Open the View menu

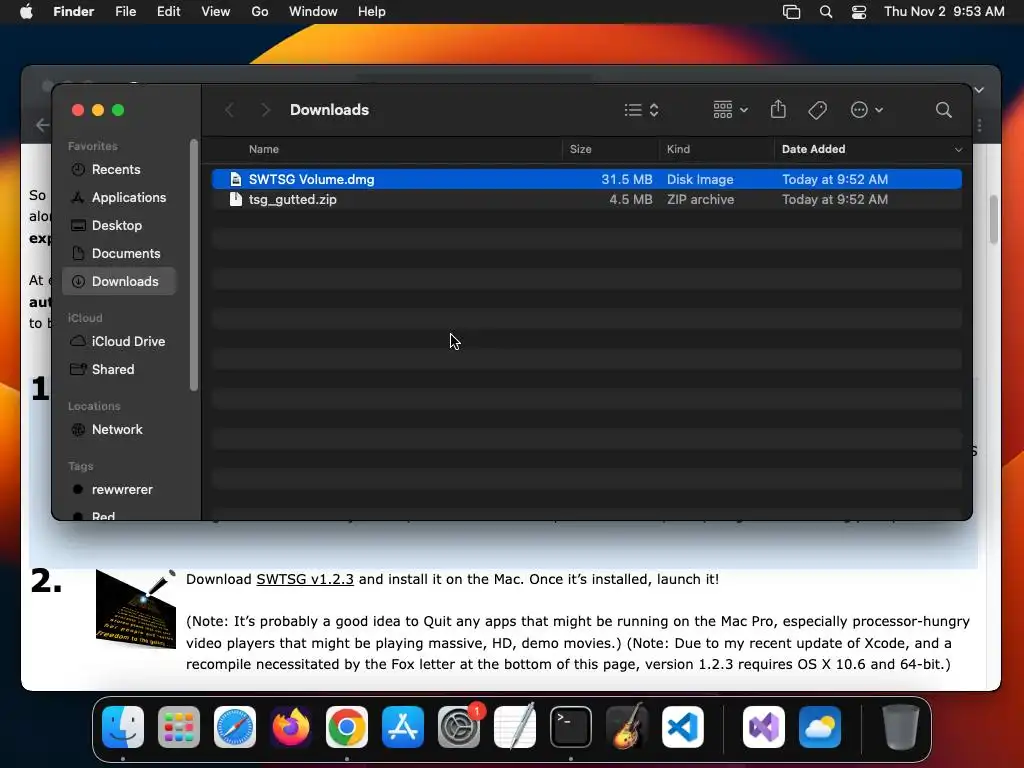(x=216, y=12)
